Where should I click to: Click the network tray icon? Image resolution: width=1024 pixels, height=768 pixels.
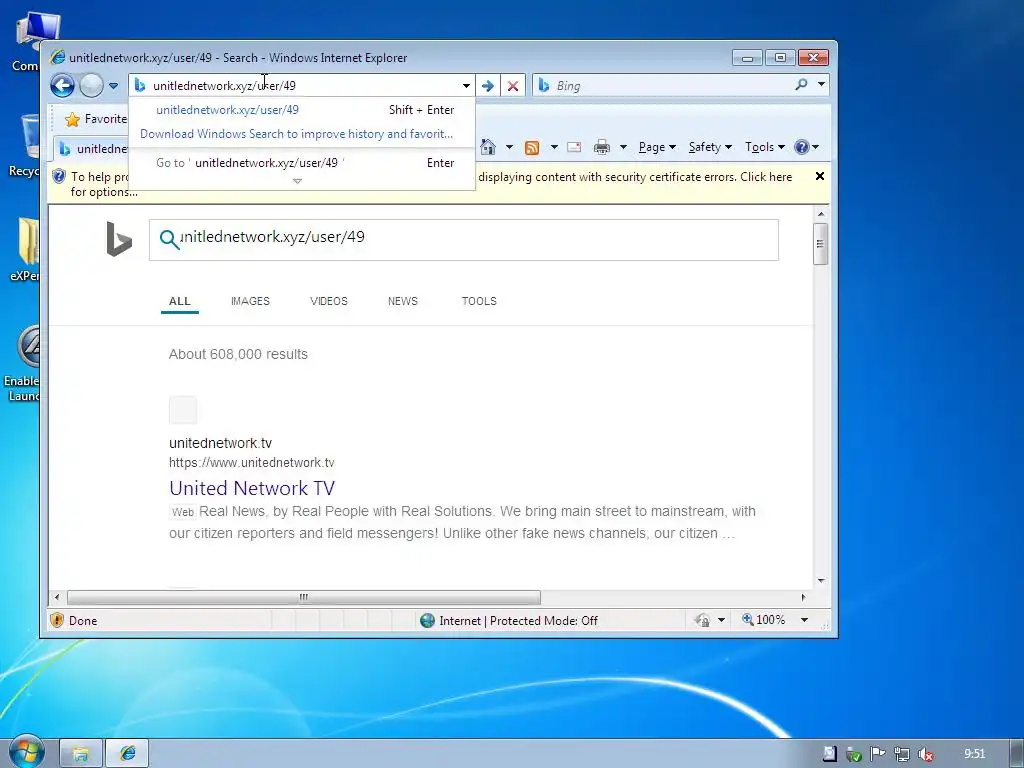pyautogui.click(x=901, y=754)
